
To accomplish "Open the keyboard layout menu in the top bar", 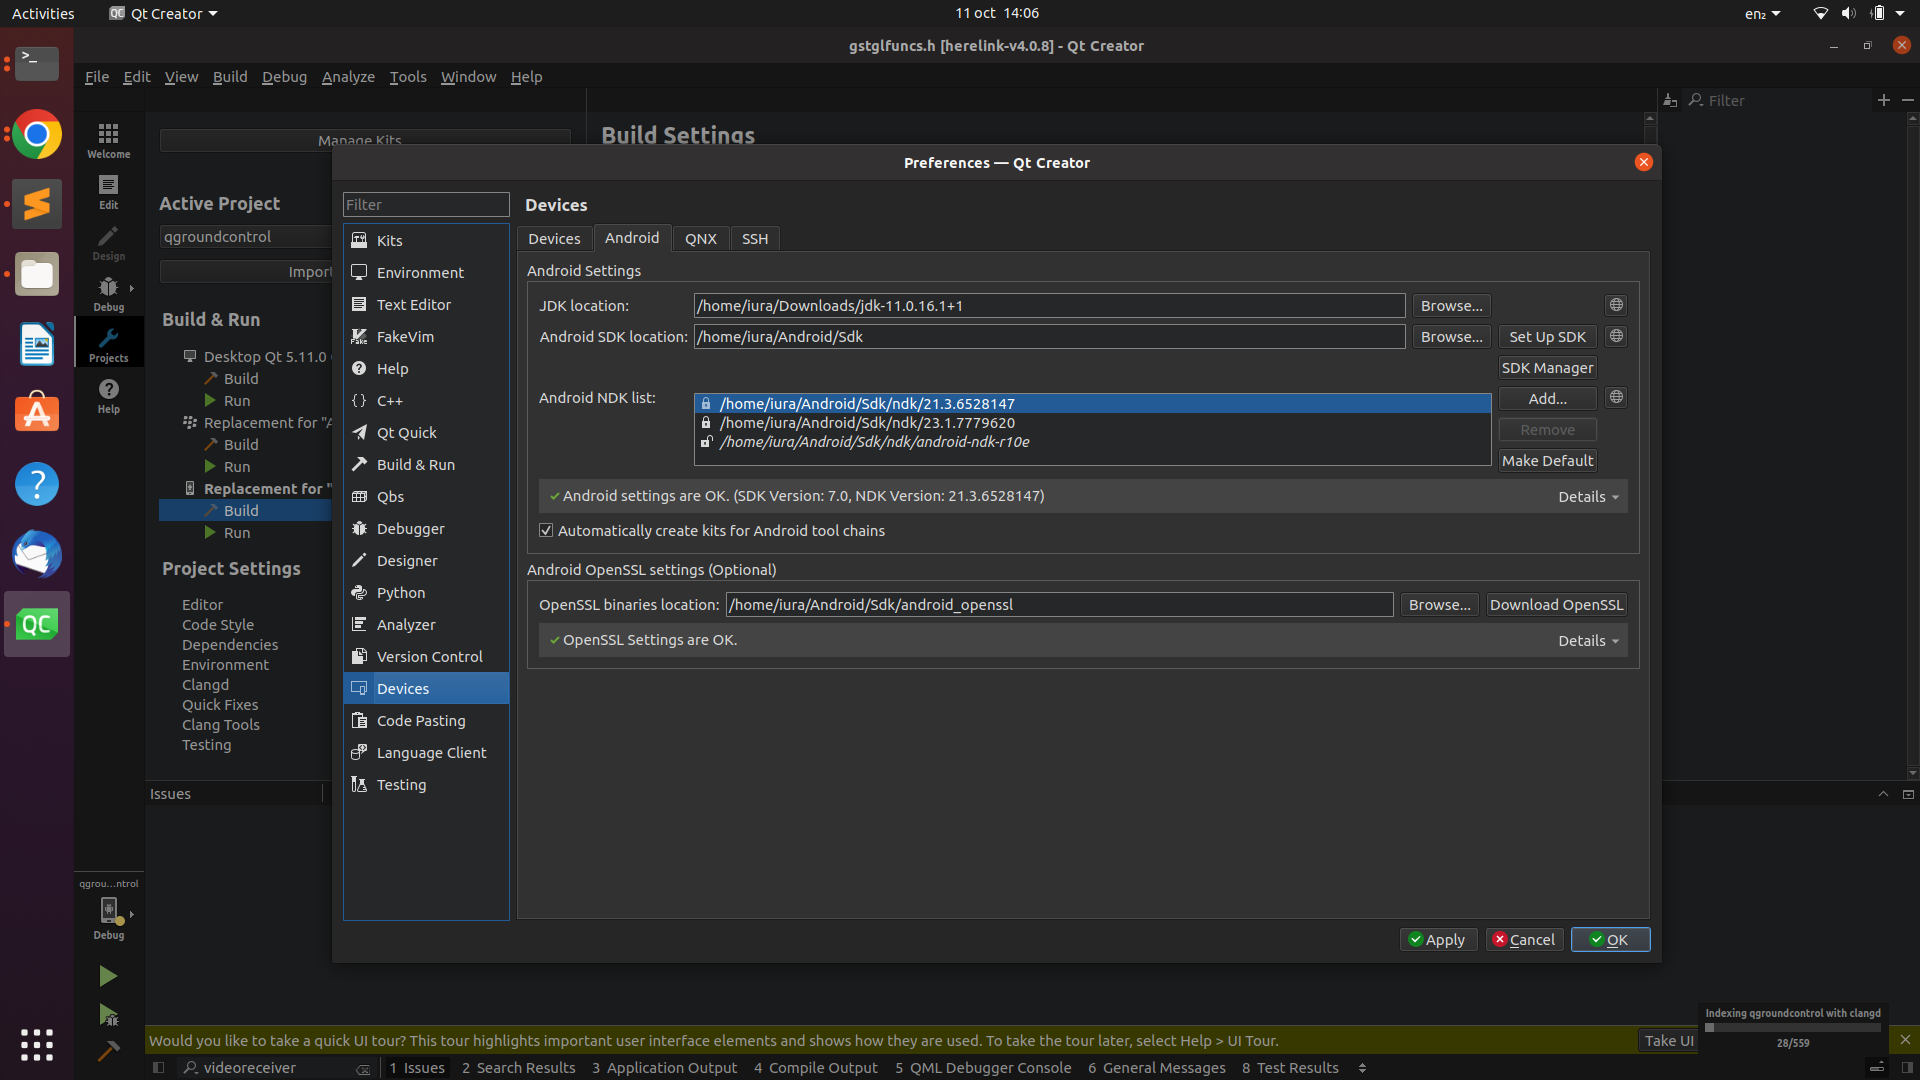I will tap(1761, 13).
